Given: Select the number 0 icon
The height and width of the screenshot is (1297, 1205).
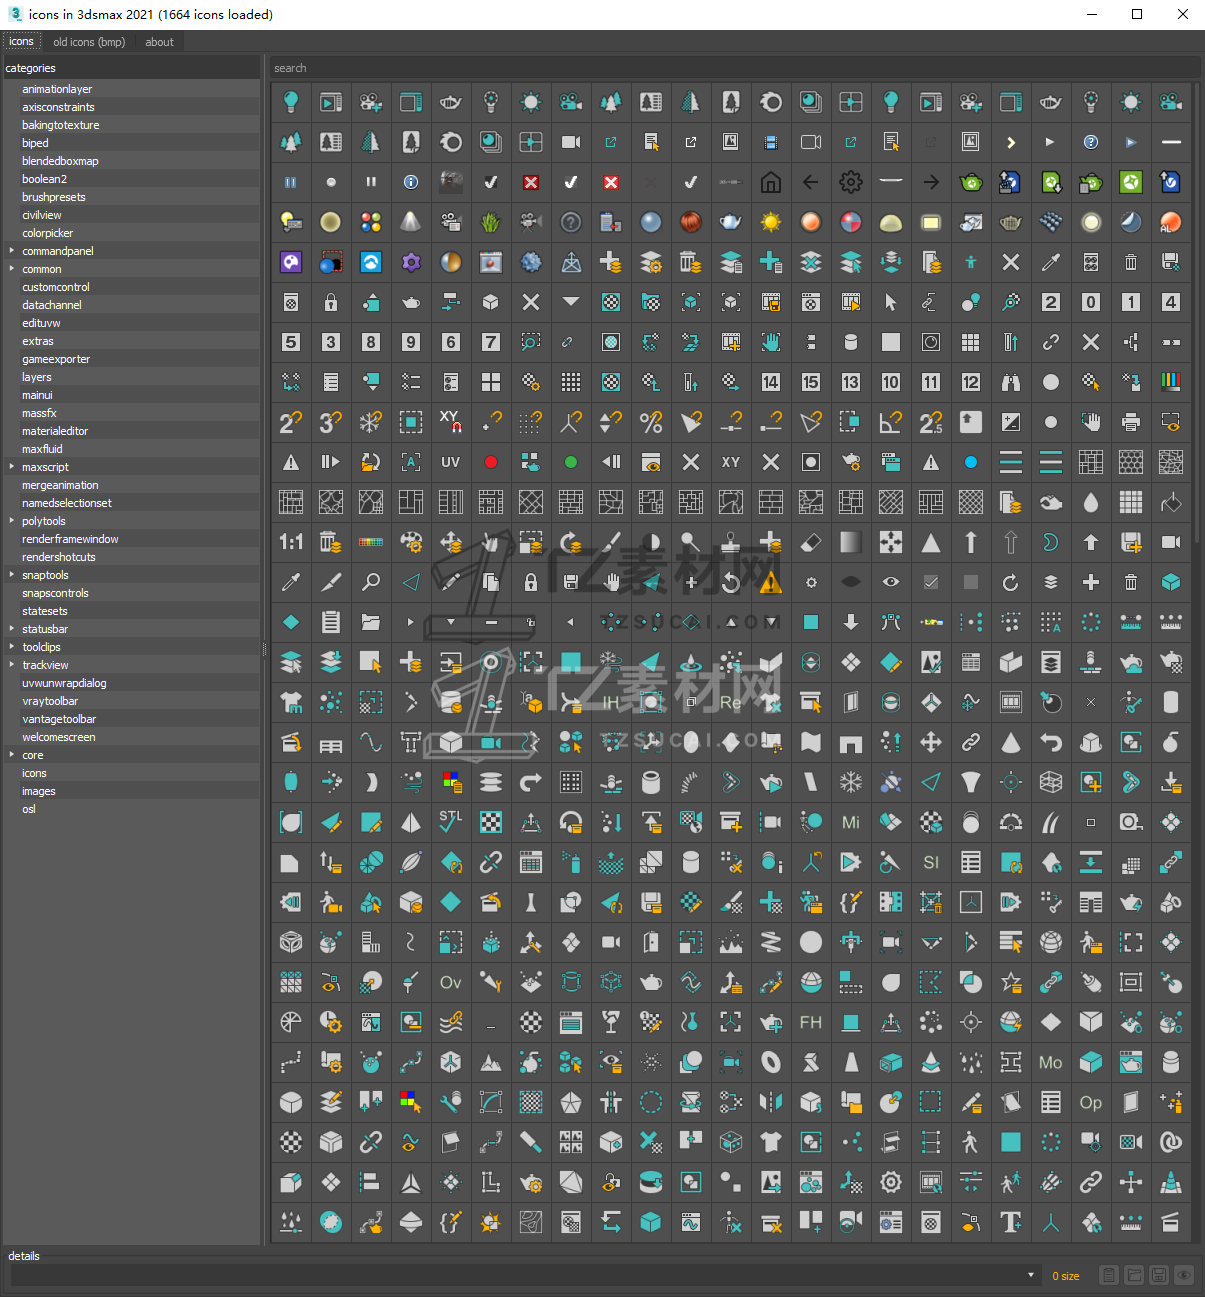Looking at the screenshot, I should (x=1091, y=302).
